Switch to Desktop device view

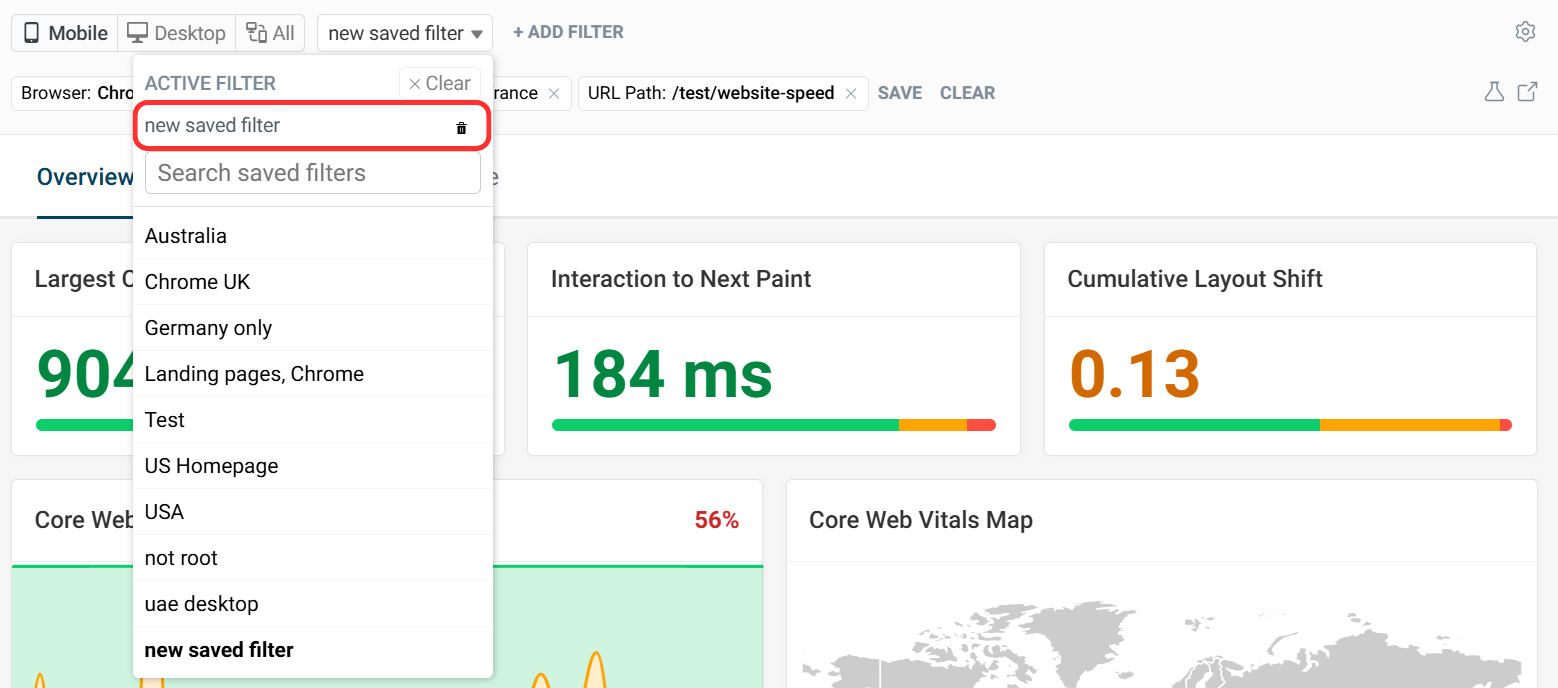pos(177,33)
